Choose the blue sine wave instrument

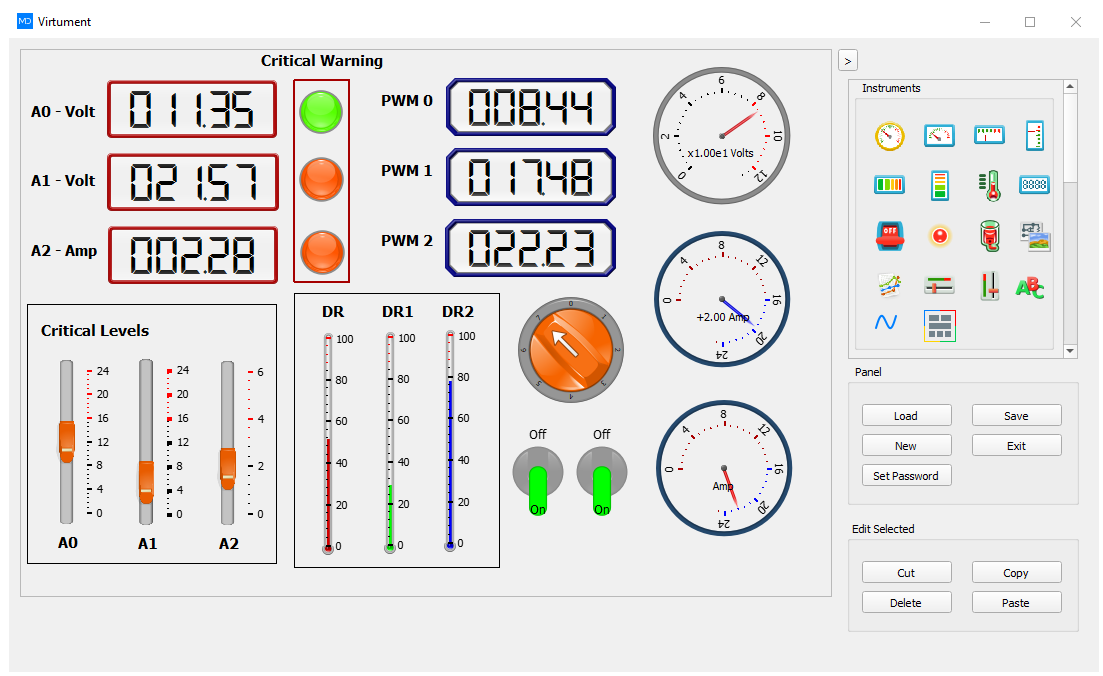(x=886, y=322)
